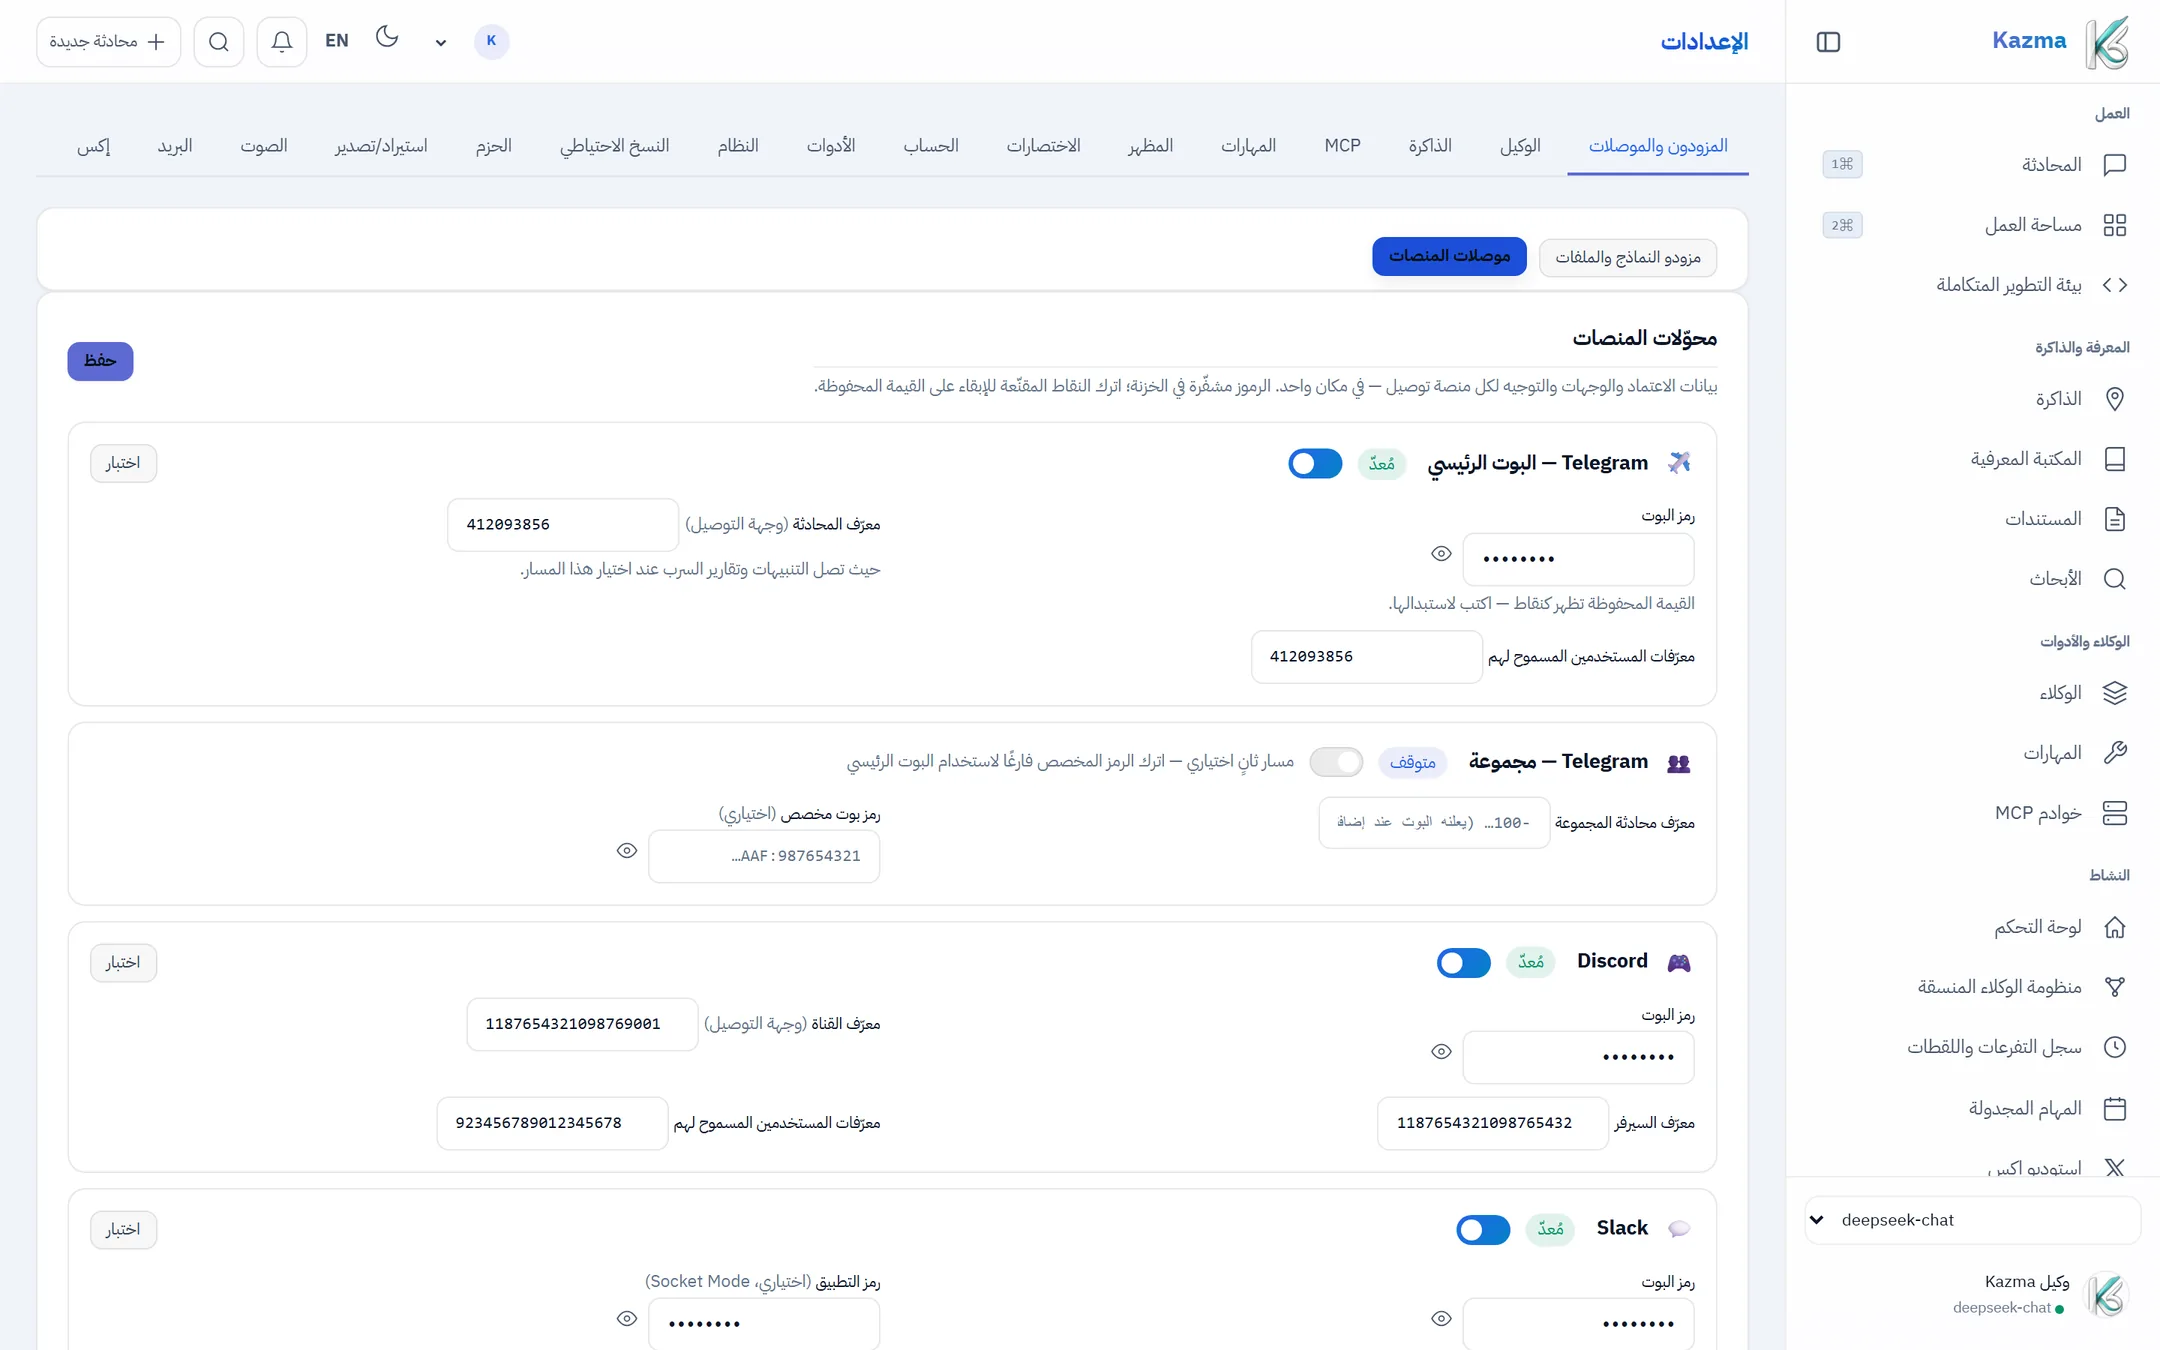Open the المحادثة chat sidebar icon
Viewport: 2160px width, 1350px height.
click(x=2114, y=165)
